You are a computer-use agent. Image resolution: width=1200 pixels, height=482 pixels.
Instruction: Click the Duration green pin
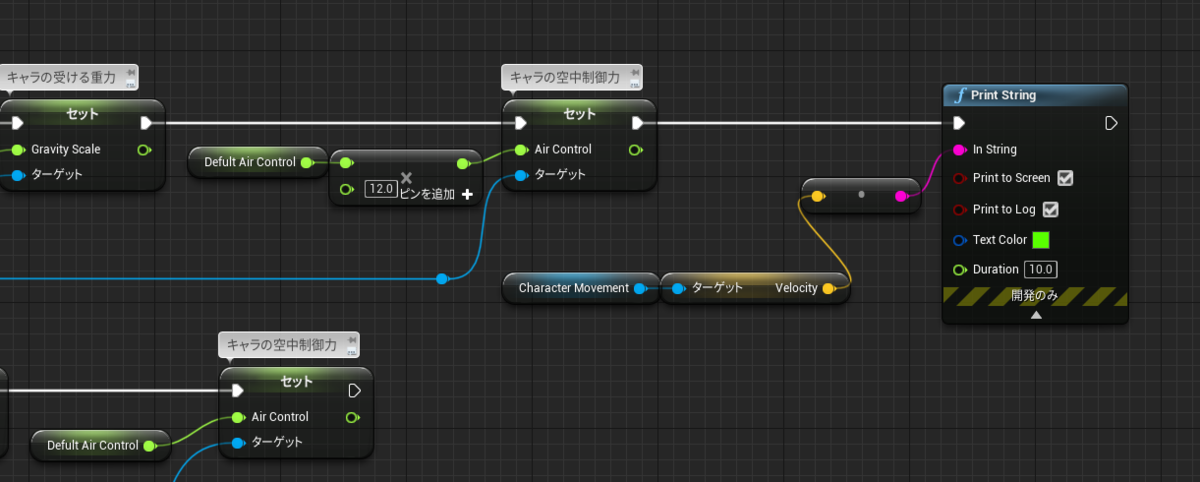(x=959, y=269)
